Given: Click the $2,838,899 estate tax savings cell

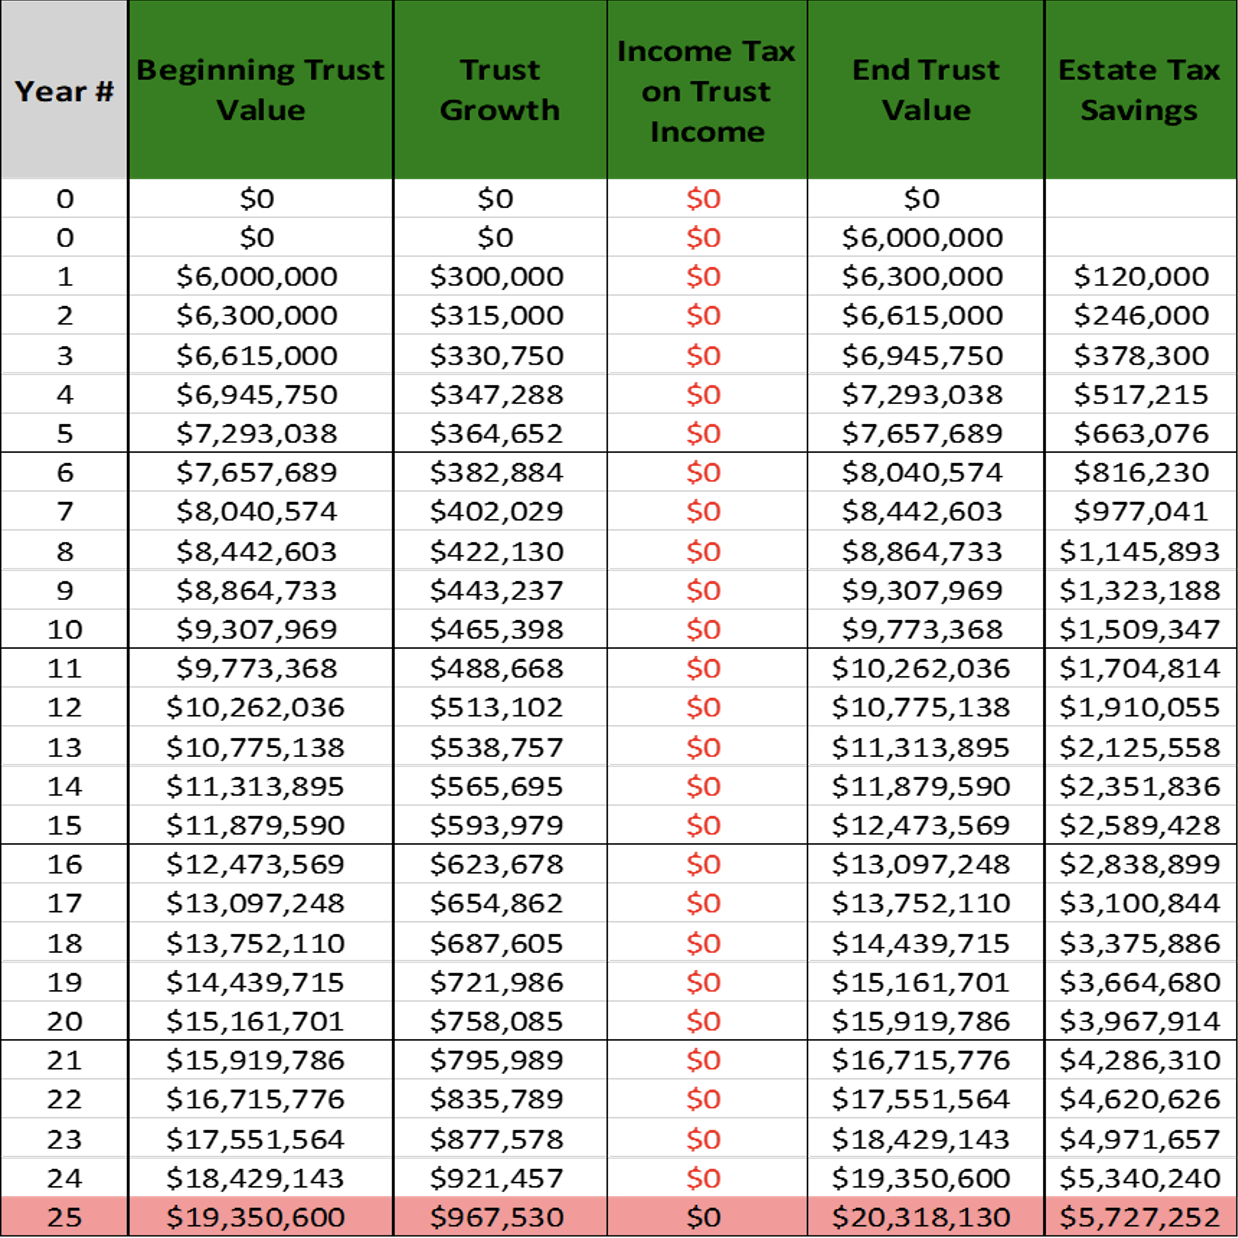Looking at the screenshot, I should (1141, 865).
